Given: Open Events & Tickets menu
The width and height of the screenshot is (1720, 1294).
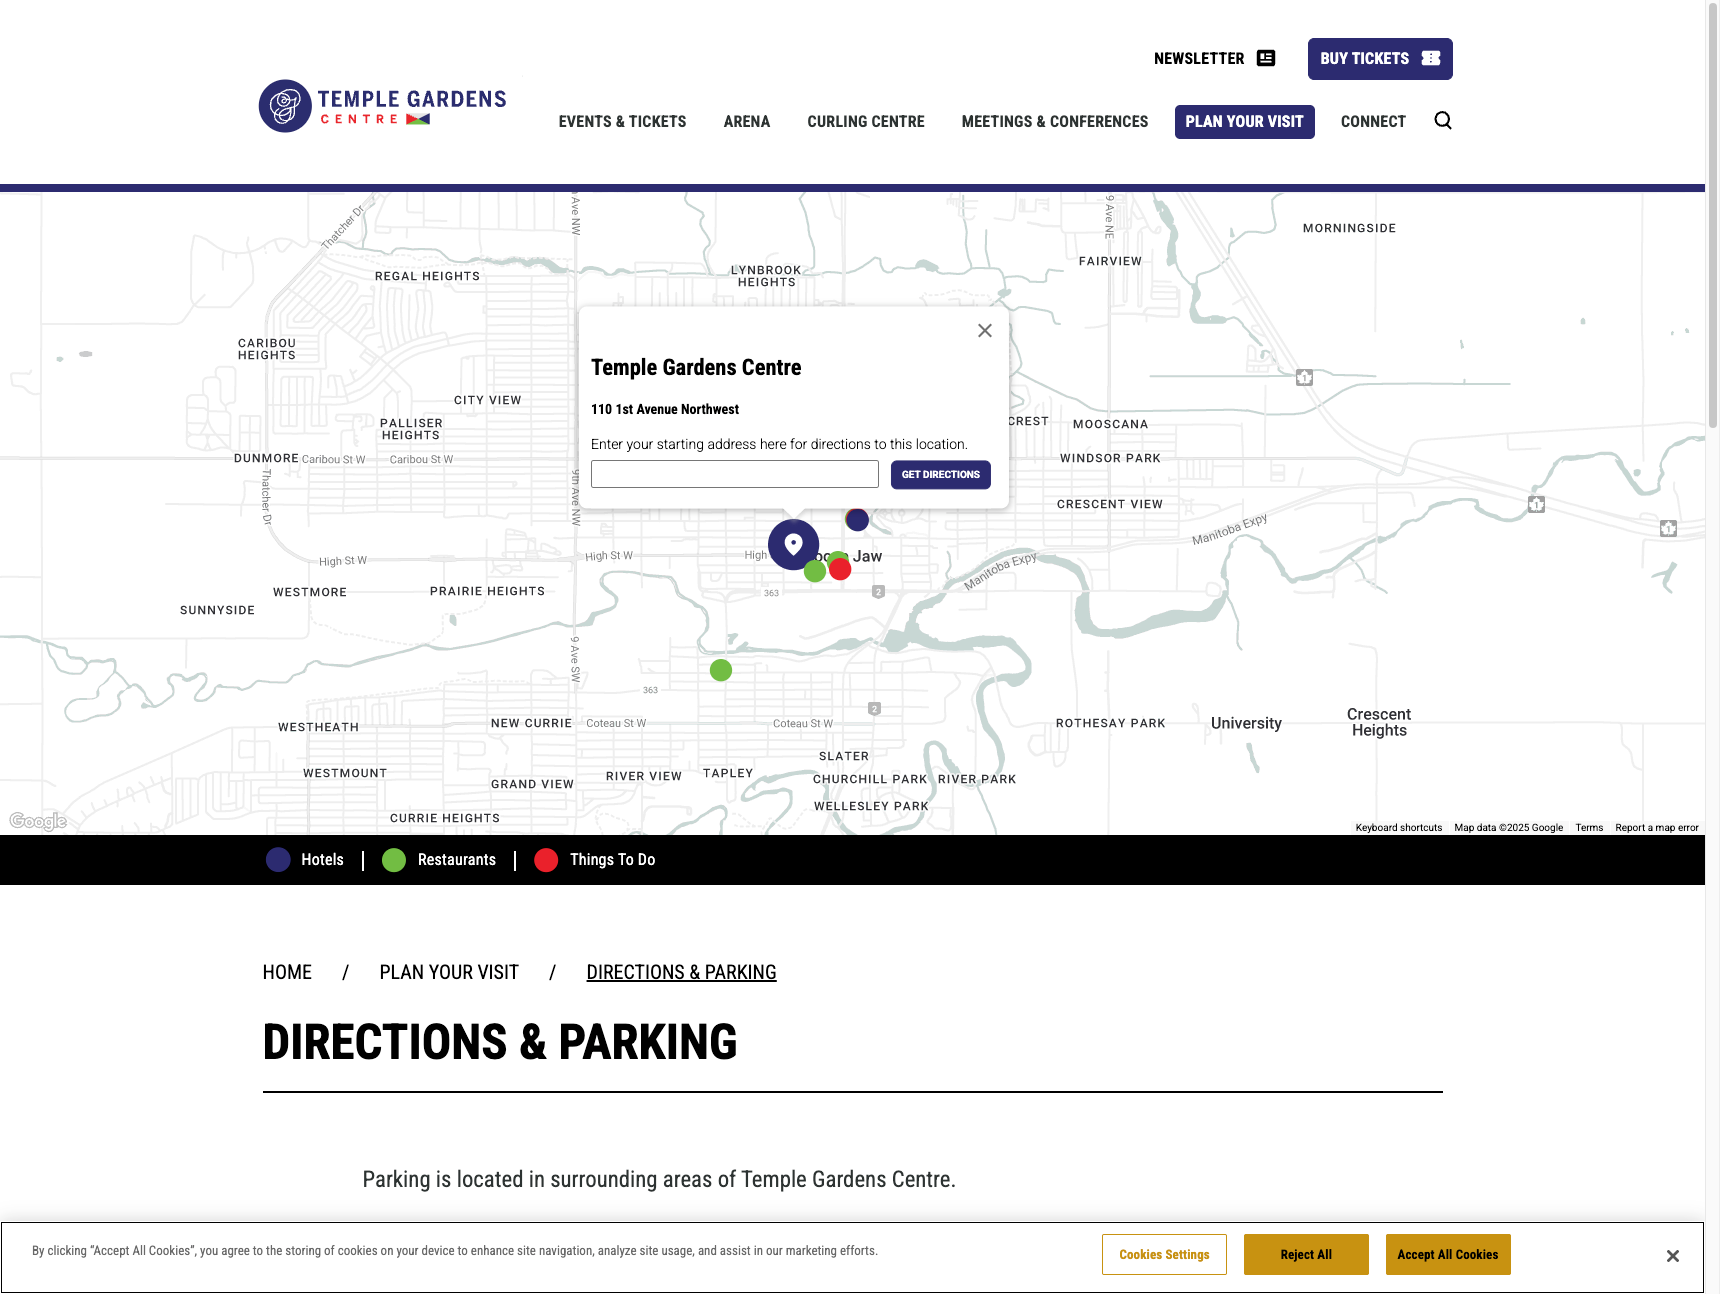Looking at the screenshot, I should (x=622, y=122).
